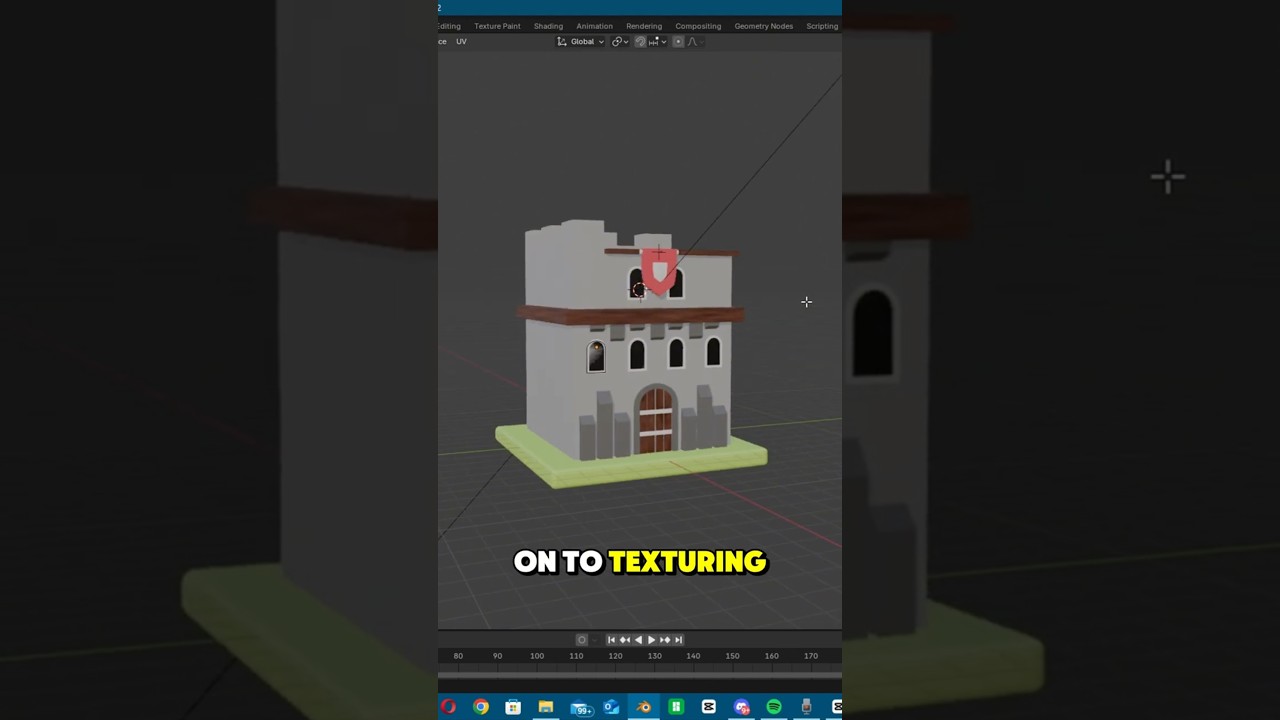
Task: Click the Blender taskbar icon
Action: [x=644, y=707]
